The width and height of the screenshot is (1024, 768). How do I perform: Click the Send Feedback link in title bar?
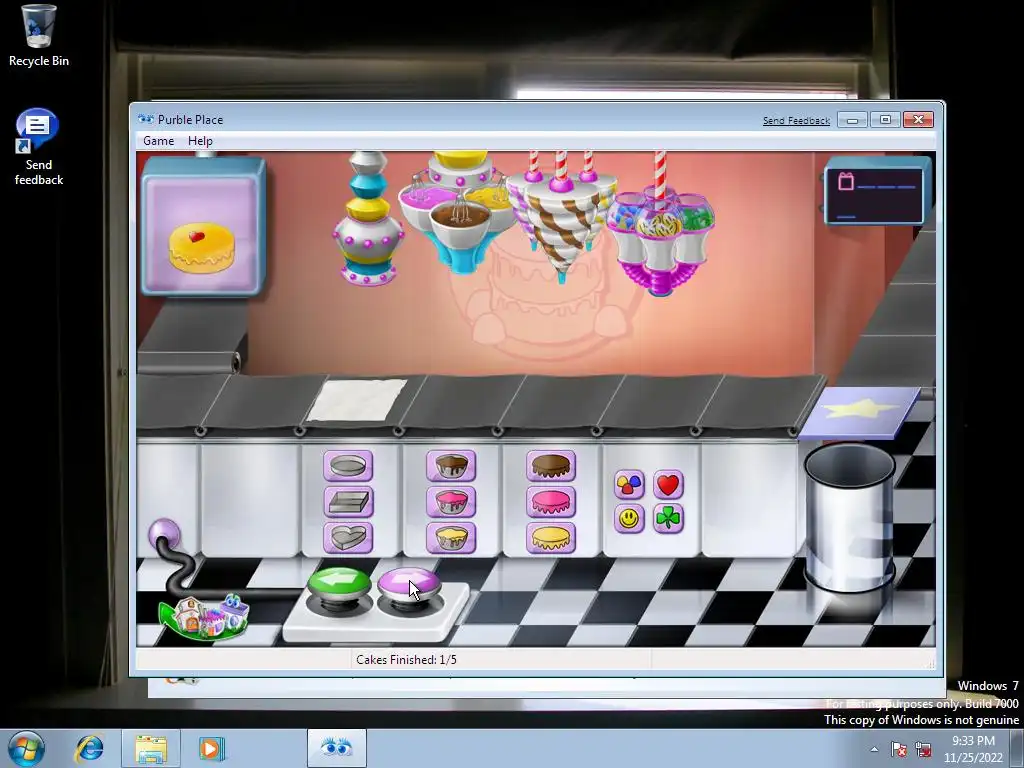coord(796,121)
